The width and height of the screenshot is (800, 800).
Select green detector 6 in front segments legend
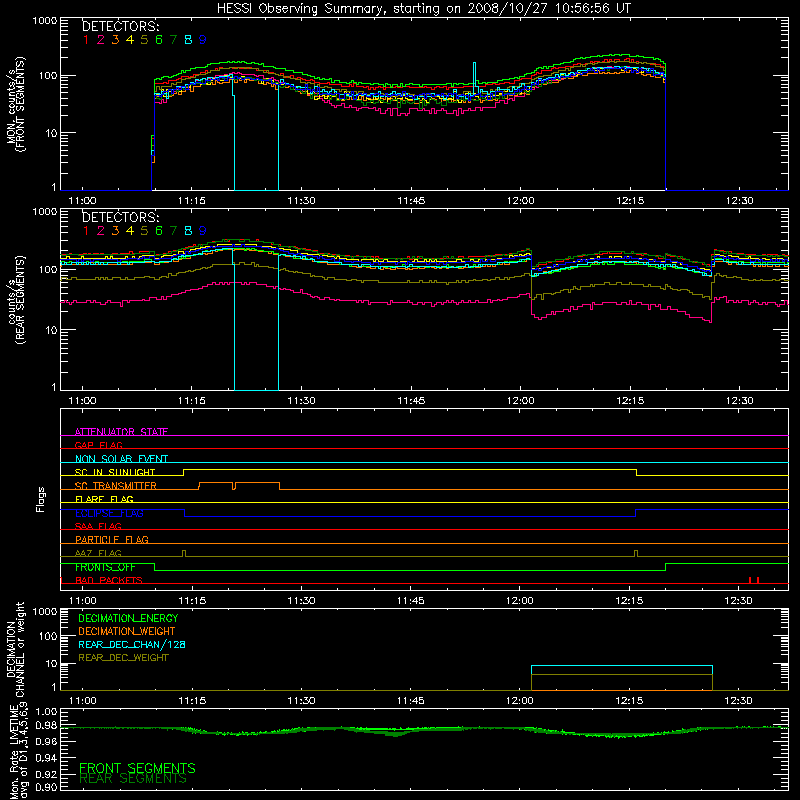coord(159,40)
